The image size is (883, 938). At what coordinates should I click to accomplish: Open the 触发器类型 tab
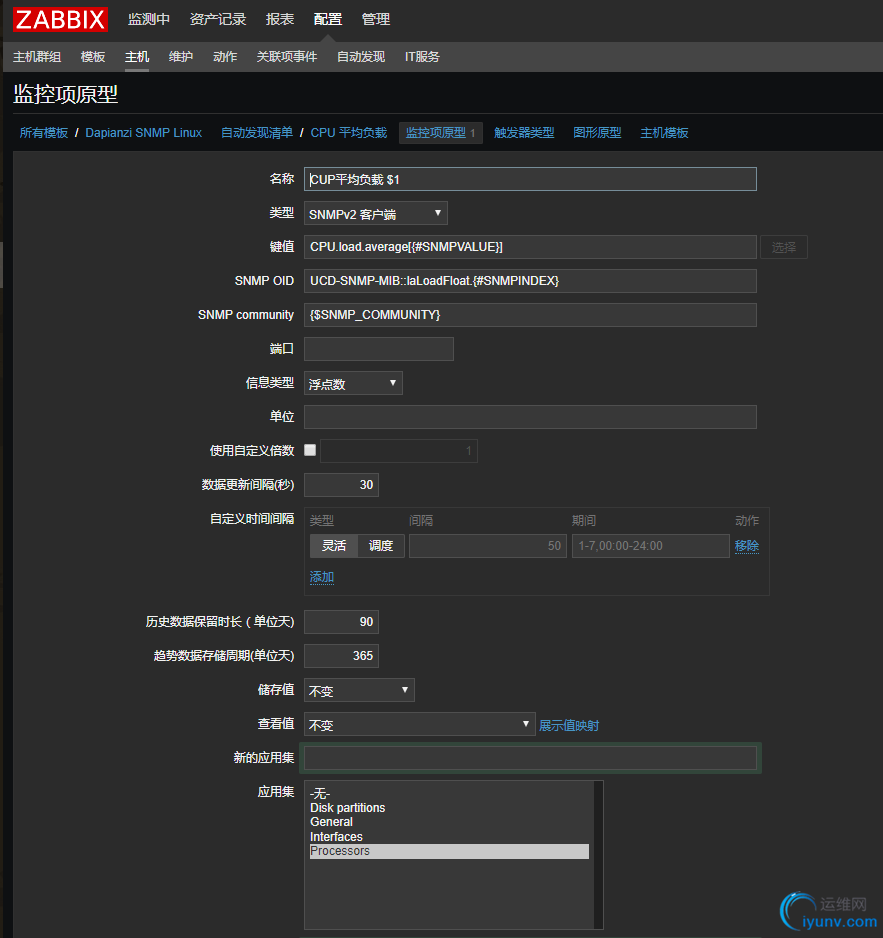pyautogui.click(x=524, y=133)
